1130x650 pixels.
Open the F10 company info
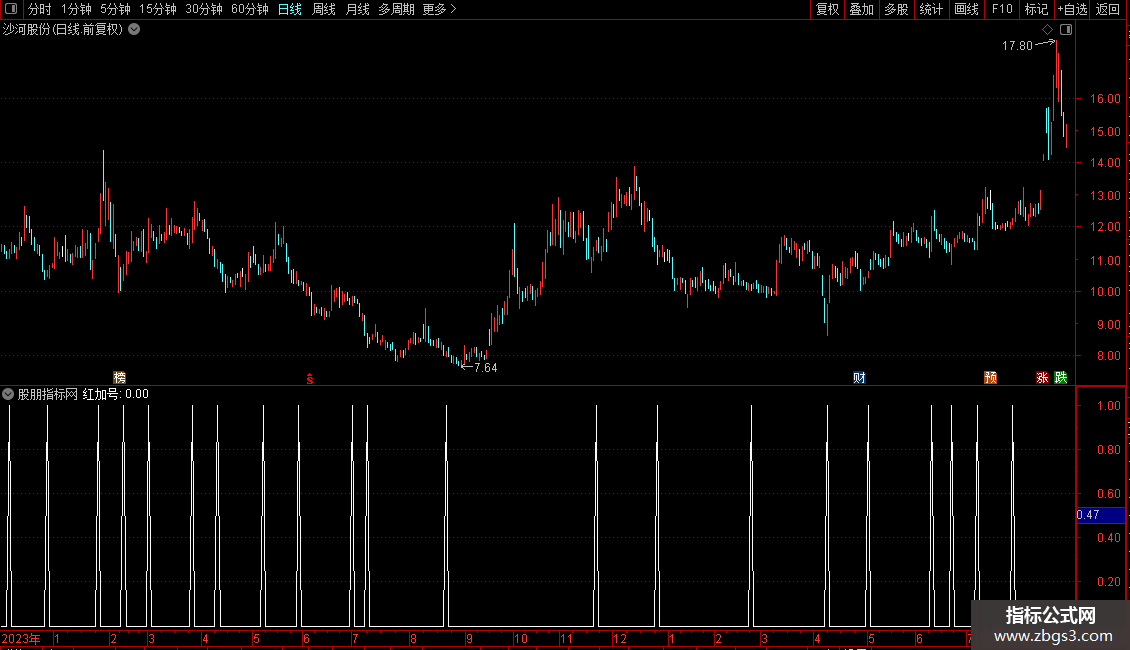(x=1002, y=9)
